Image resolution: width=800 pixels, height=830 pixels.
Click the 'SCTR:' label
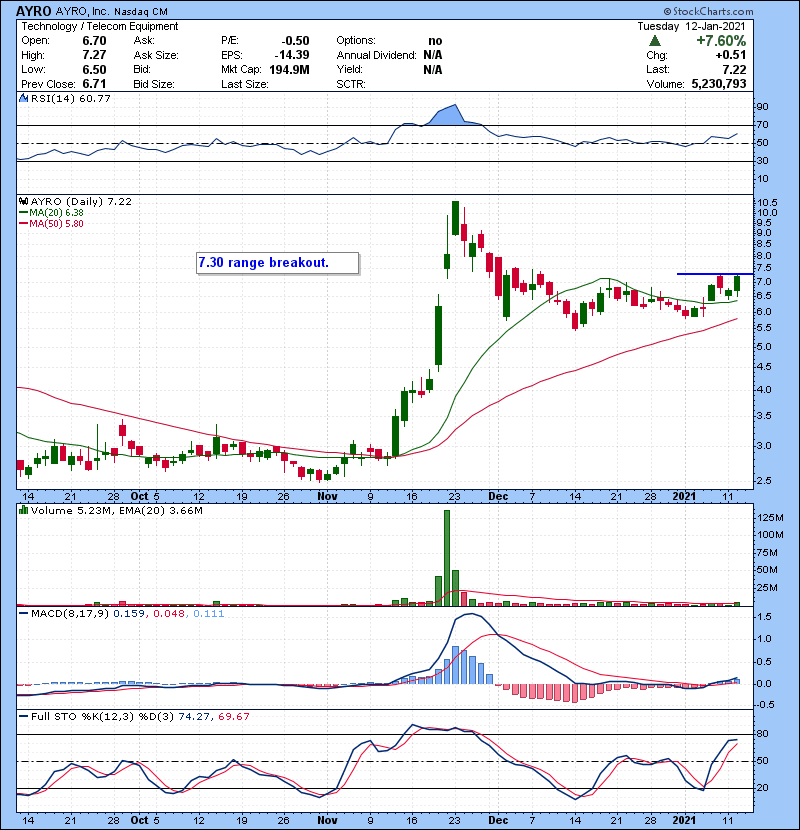click(350, 84)
